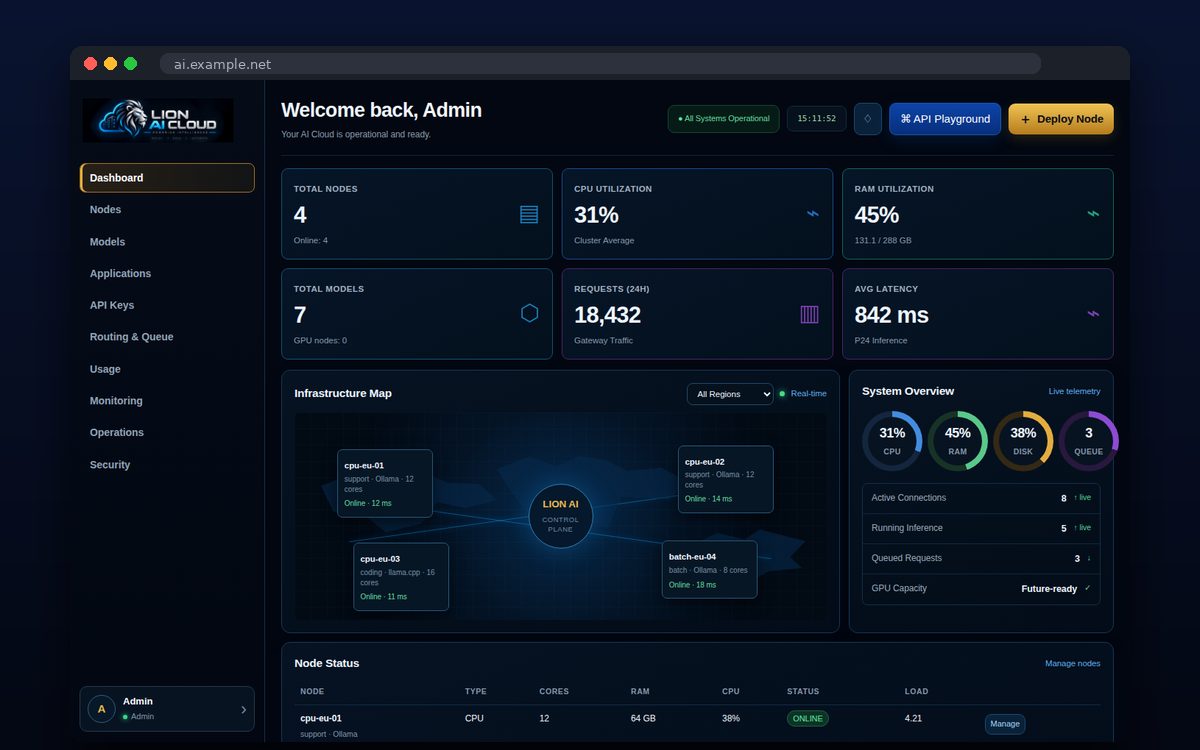
Task: Click the LION AI control plane hub
Action: pos(560,516)
